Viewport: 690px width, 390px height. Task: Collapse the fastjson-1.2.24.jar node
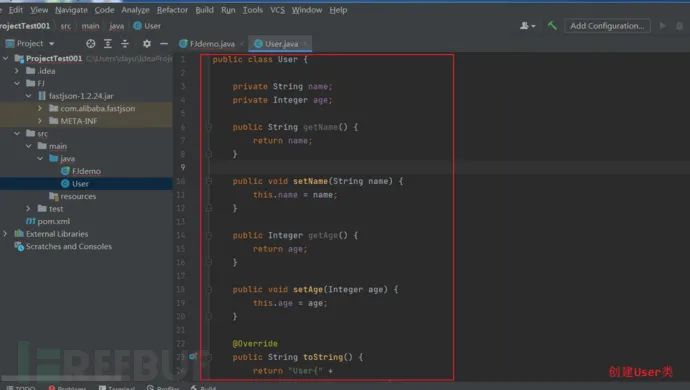[29, 96]
